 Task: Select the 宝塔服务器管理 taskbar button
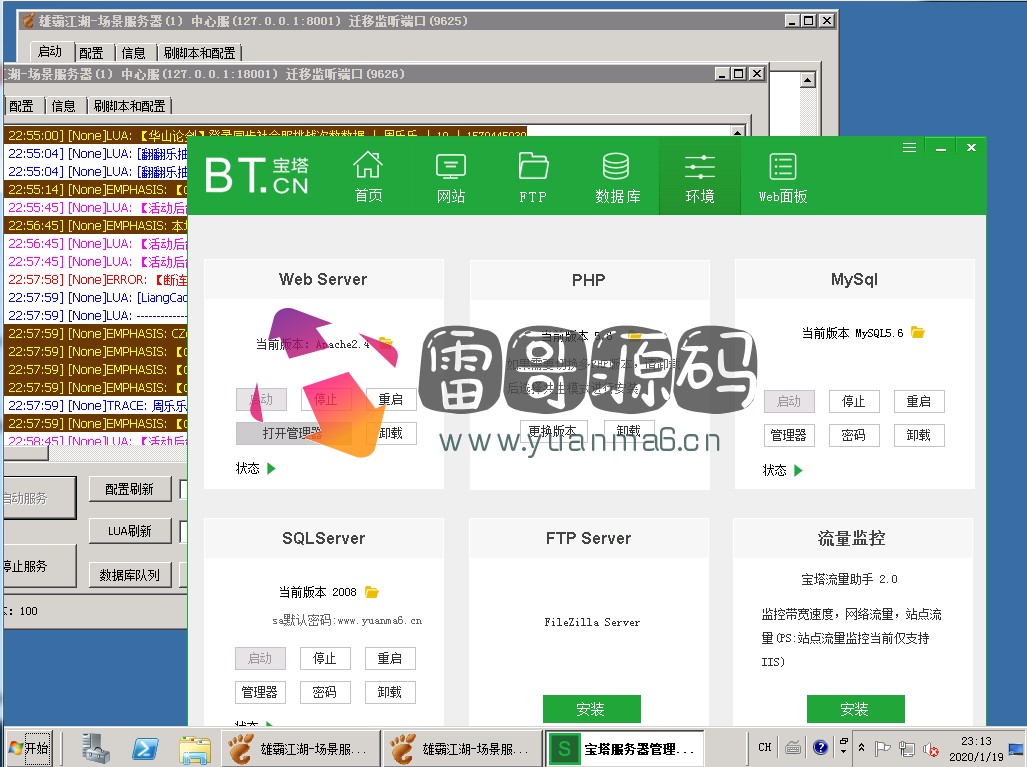click(x=626, y=749)
